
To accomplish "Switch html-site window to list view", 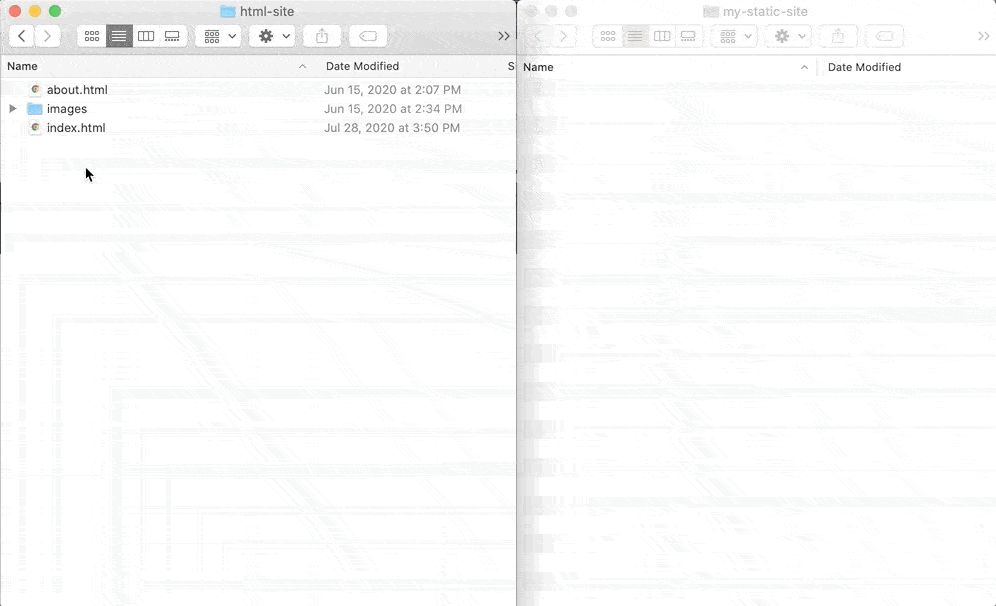I will pos(119,36).
